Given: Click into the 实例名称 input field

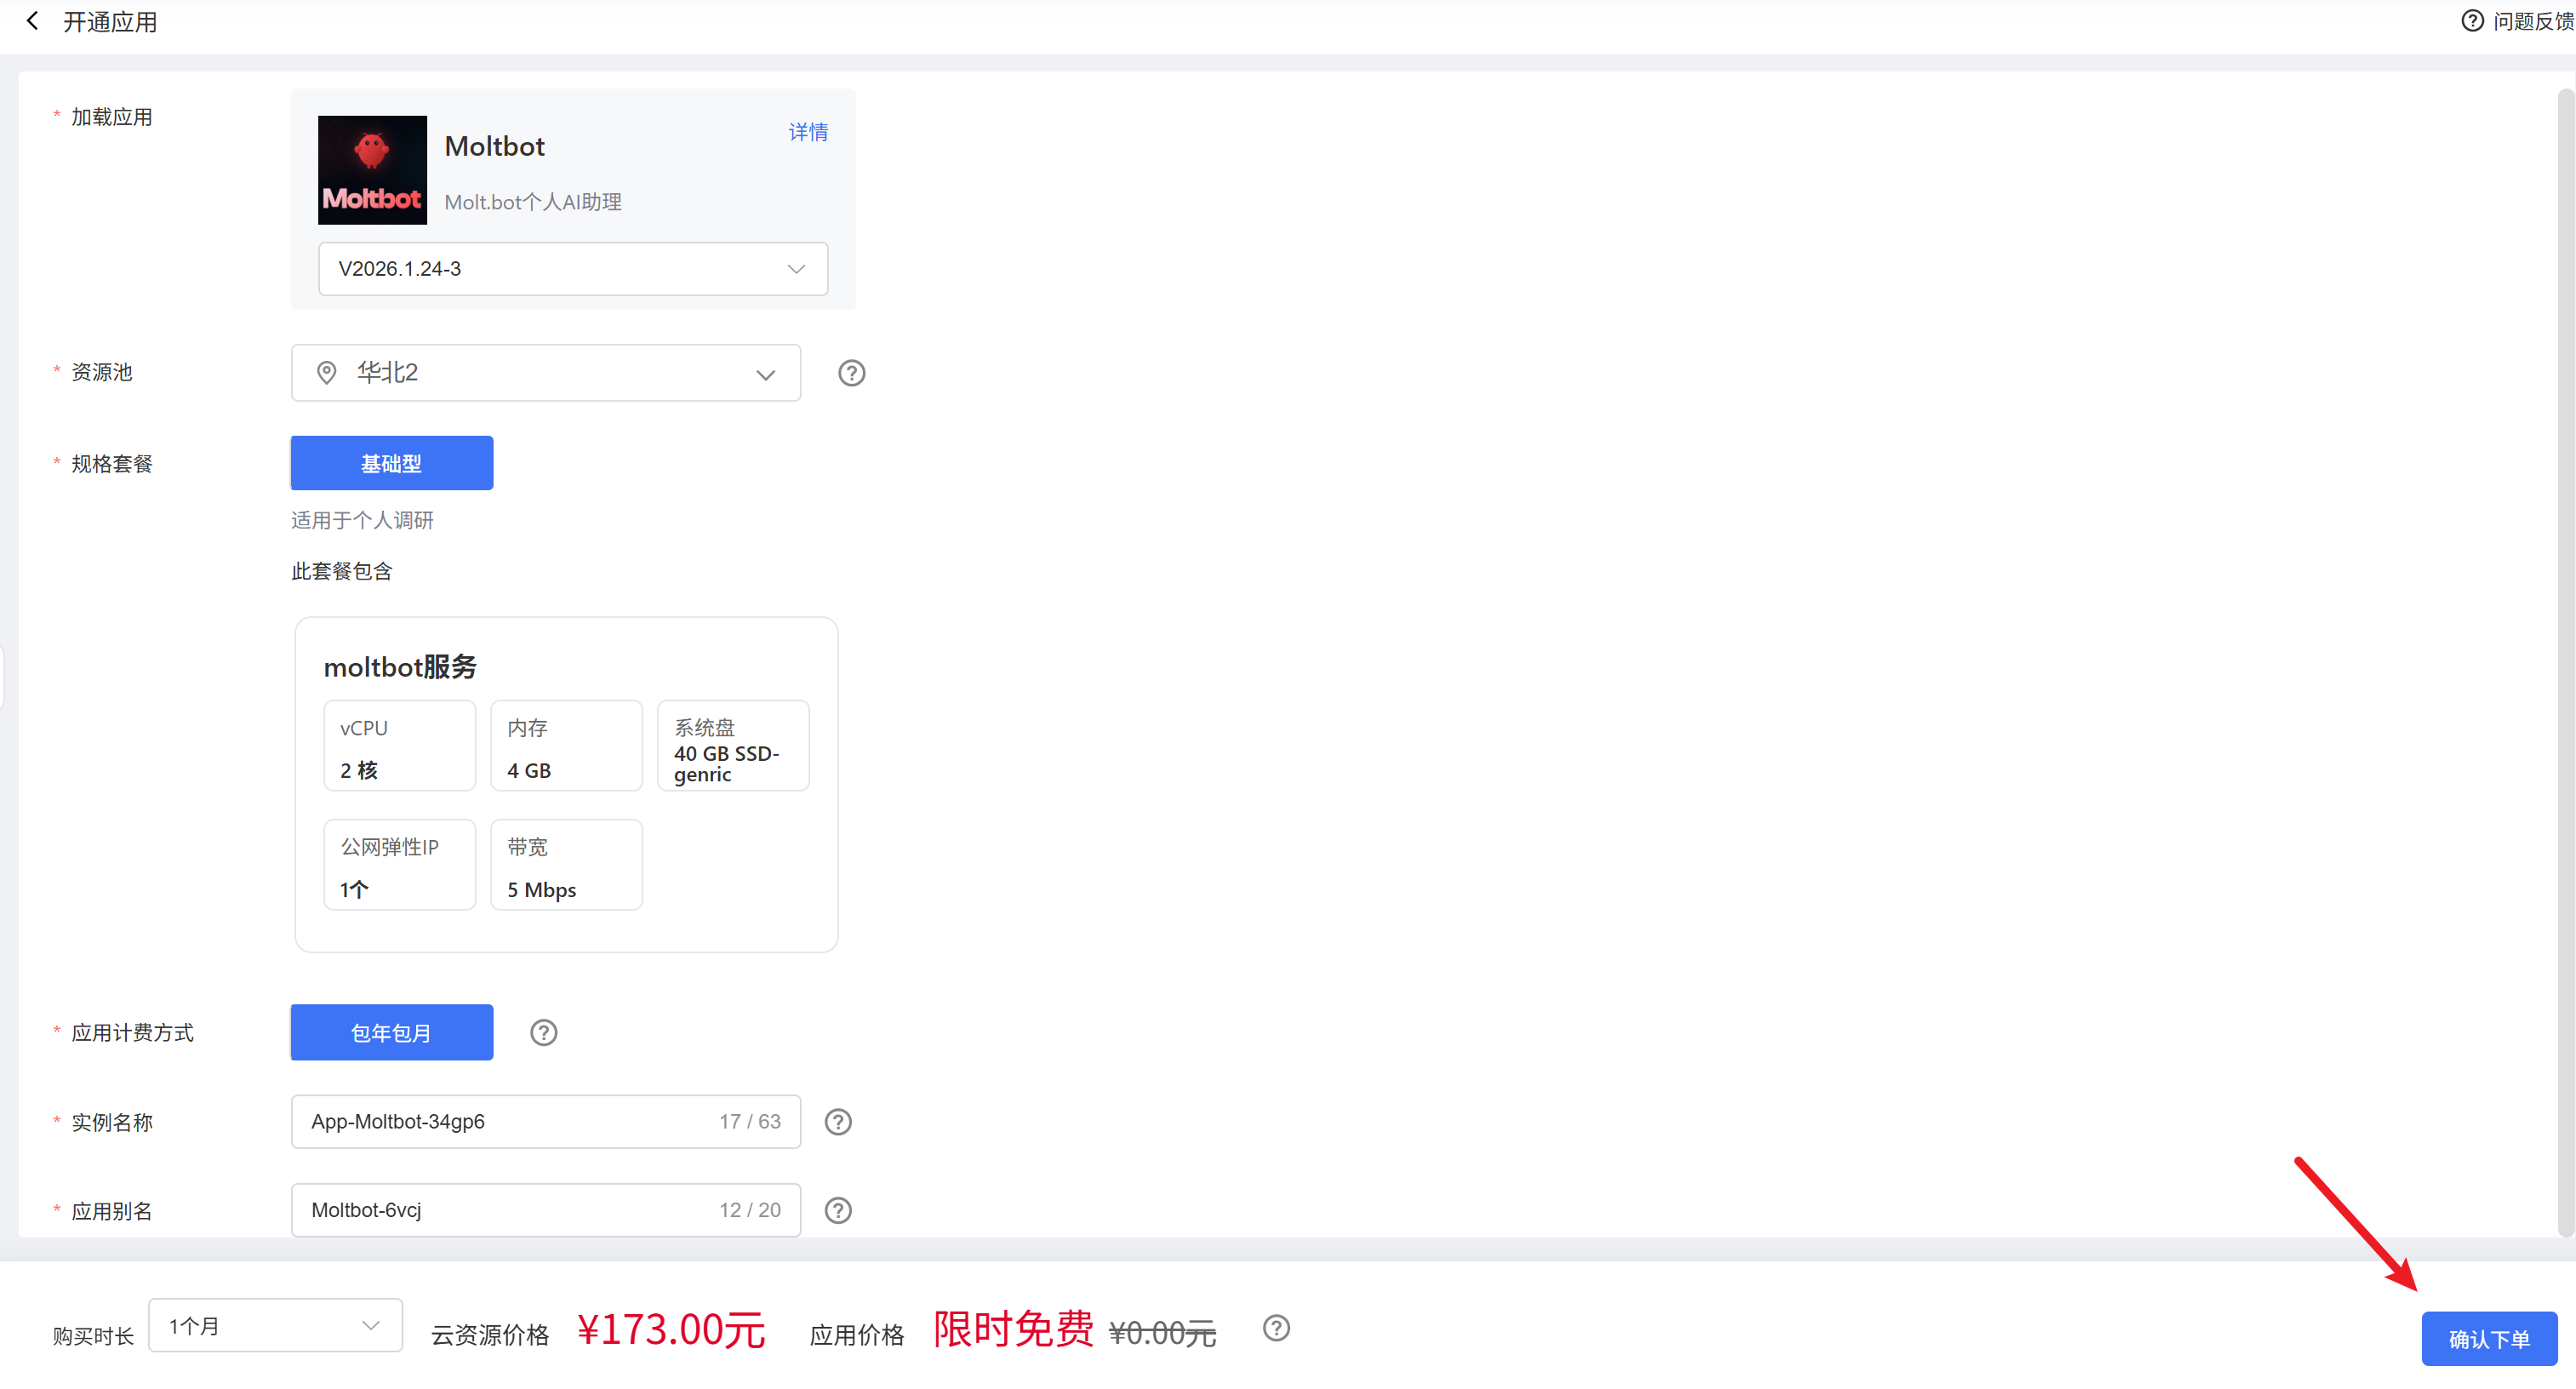Looking at the screenshot, I should click(500, 1122).
